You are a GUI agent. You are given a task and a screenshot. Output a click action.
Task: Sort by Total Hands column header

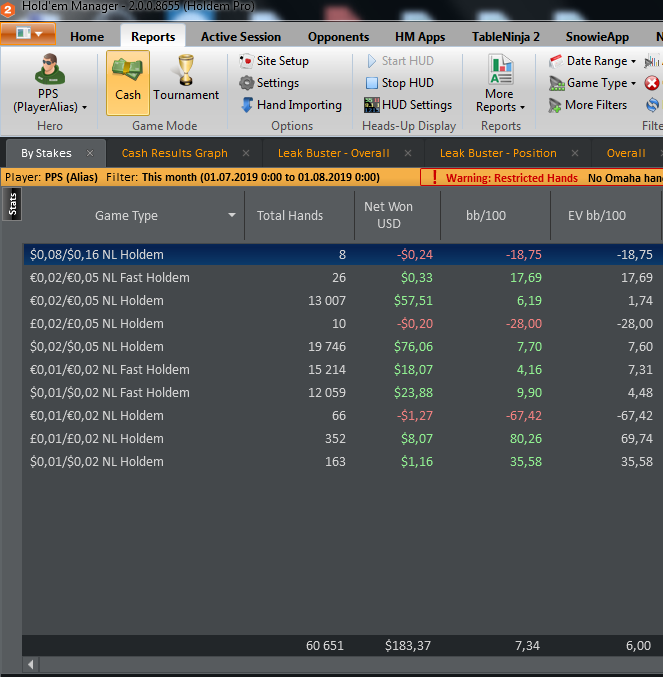(299, 215)
